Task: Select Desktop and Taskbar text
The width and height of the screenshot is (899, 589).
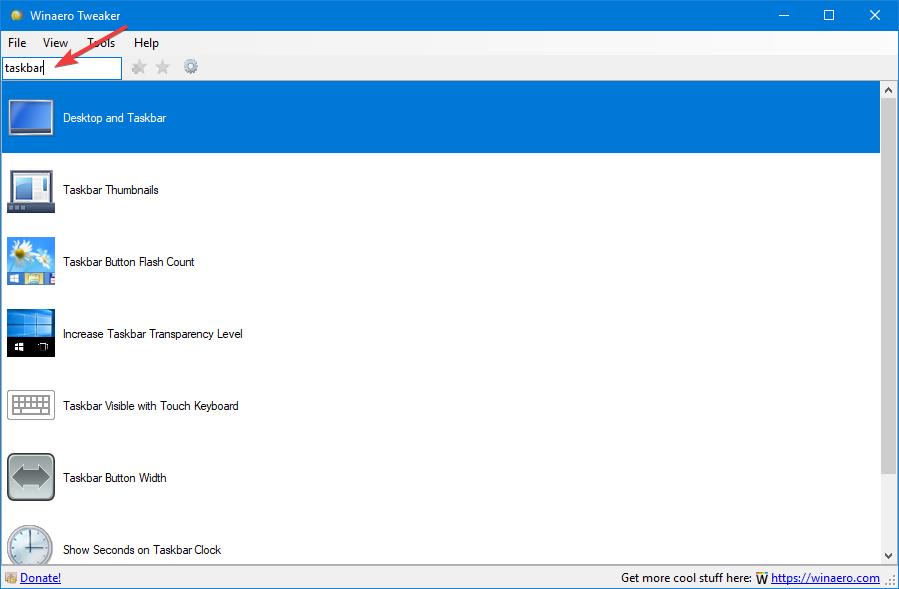Action: pyautogui.click(x=115, y=118)
